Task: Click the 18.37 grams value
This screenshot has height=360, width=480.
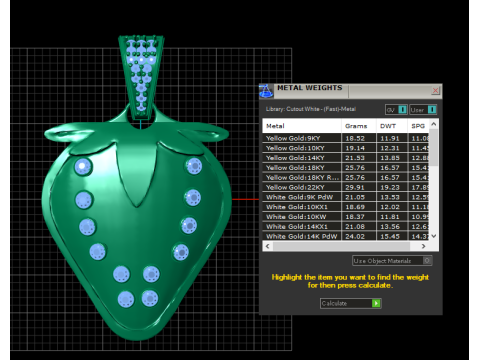Action: click(x=355, y=217)
